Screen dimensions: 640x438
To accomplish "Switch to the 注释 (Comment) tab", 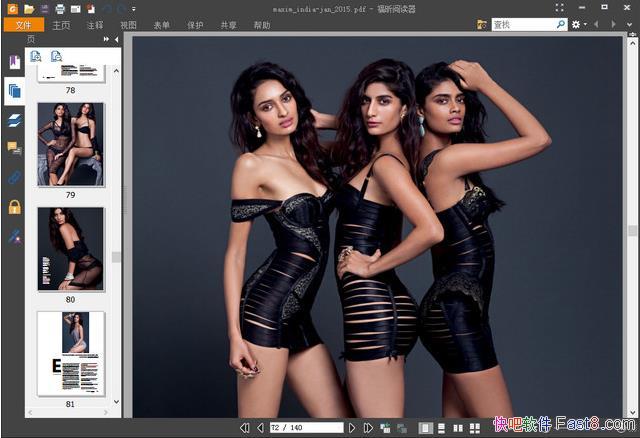I will (95, 24).
